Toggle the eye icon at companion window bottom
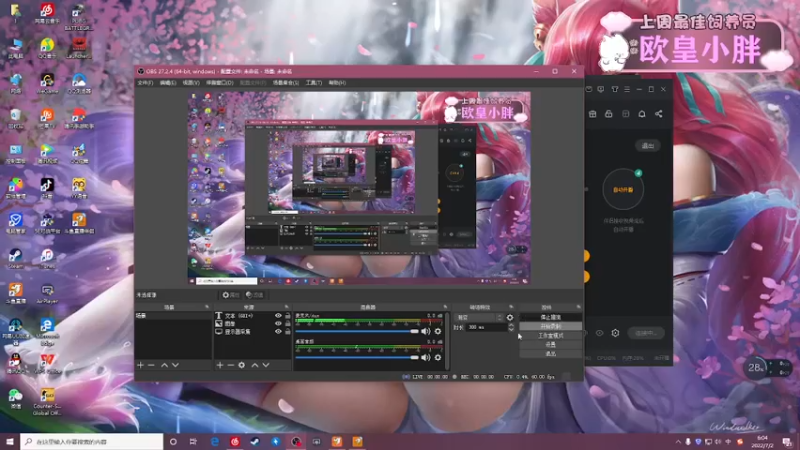This screenshot has height=450, width=800. pyautogui.click(x=599, y=333)
